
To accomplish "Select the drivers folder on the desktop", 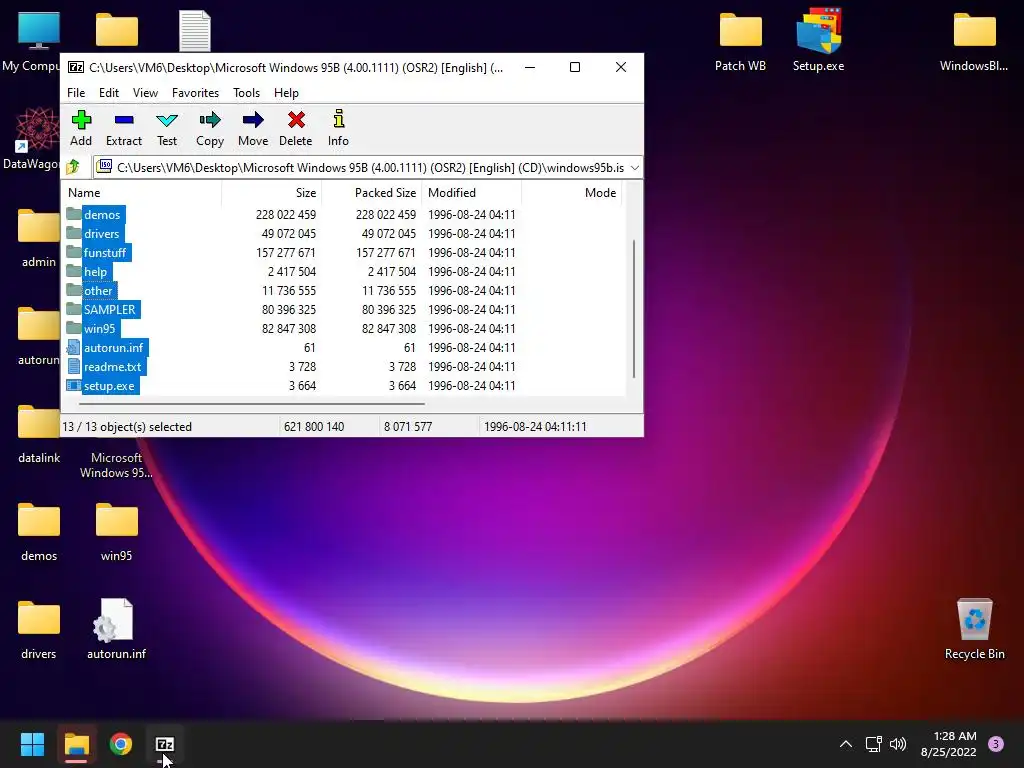I will 39,629.
